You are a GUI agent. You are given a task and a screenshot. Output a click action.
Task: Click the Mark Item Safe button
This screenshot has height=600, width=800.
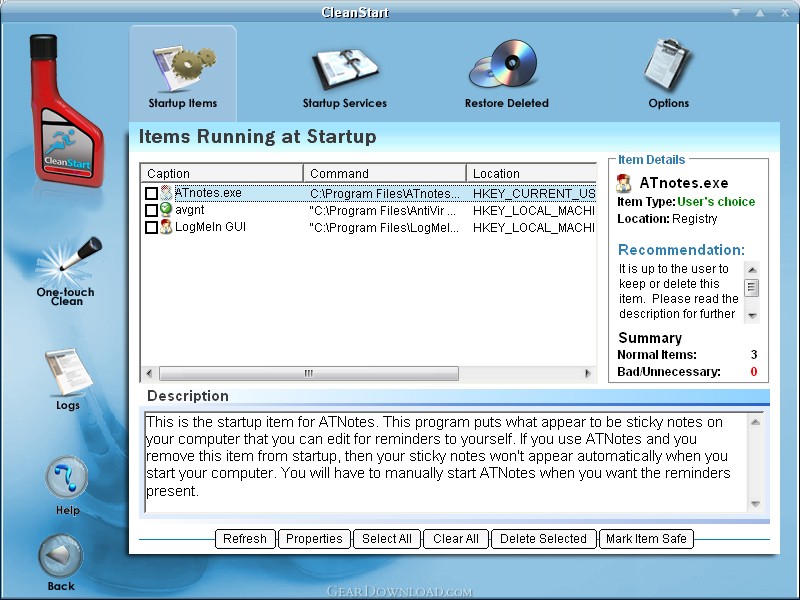pyautogui.click(x=646, y=539)
